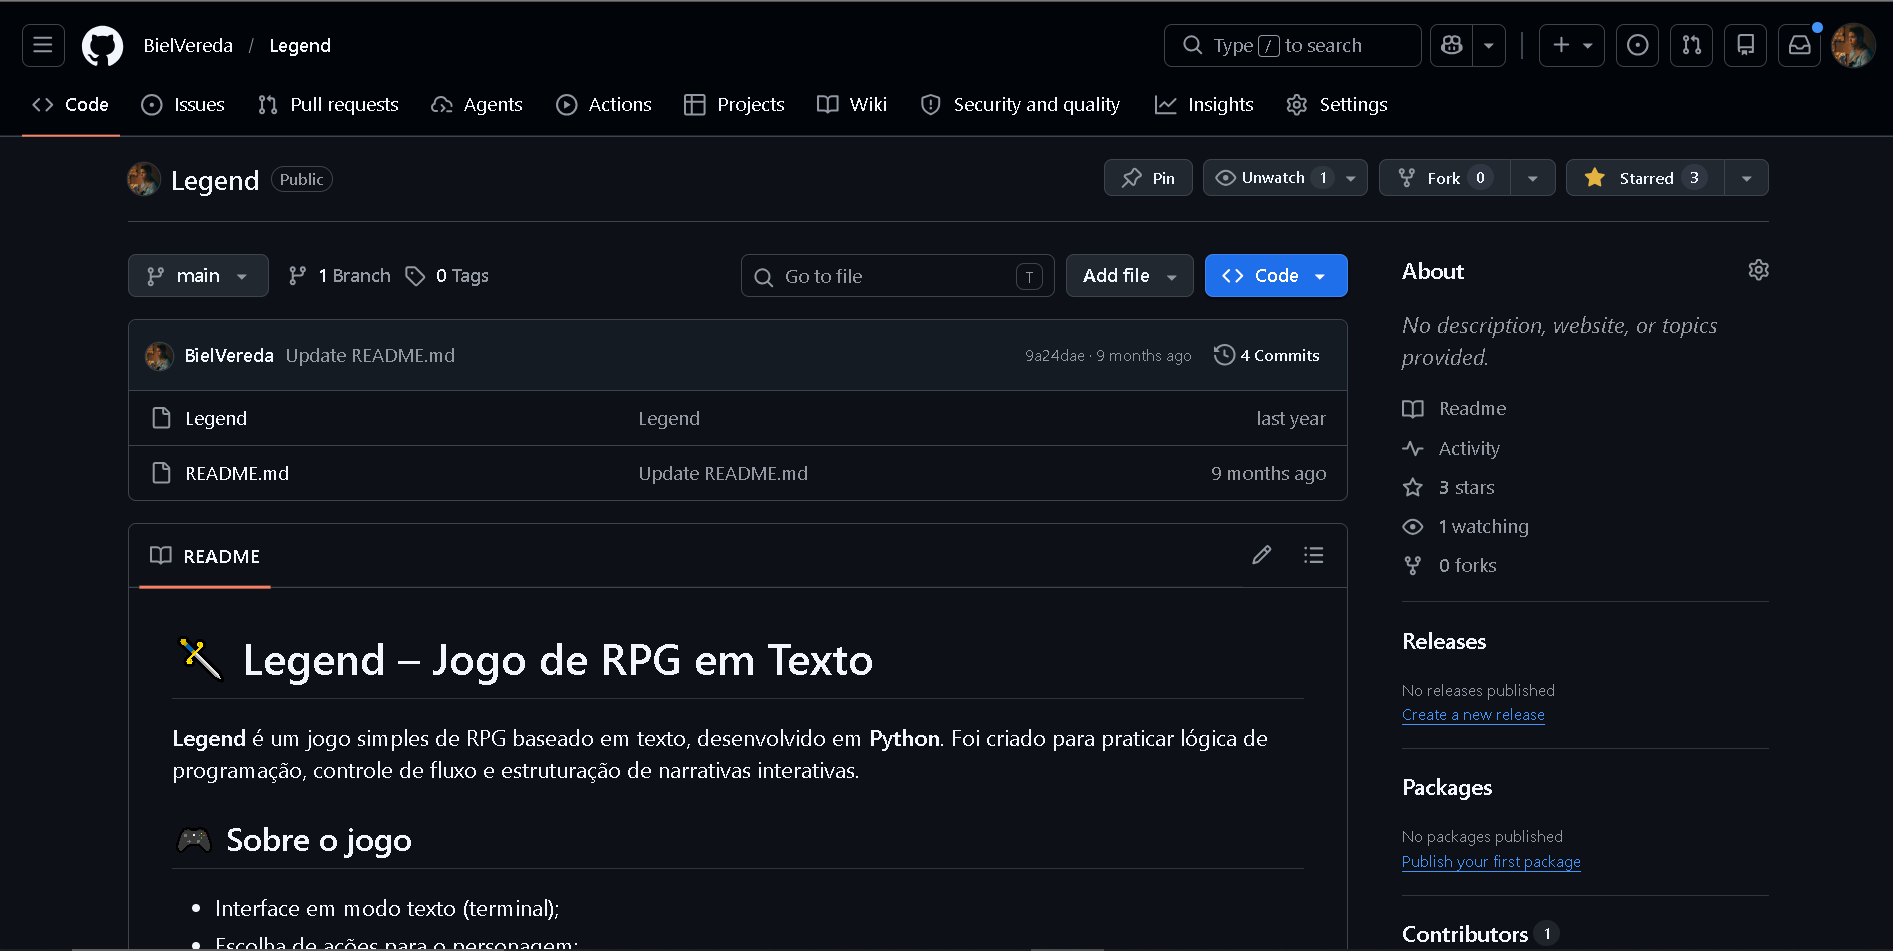Open the user profile avatar menu

click(1853, 45)
